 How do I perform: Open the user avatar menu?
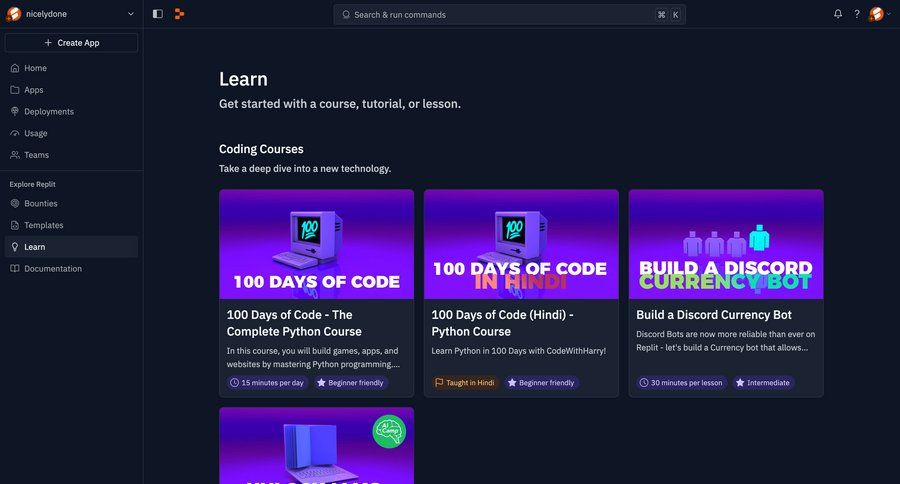click(879, 14)
